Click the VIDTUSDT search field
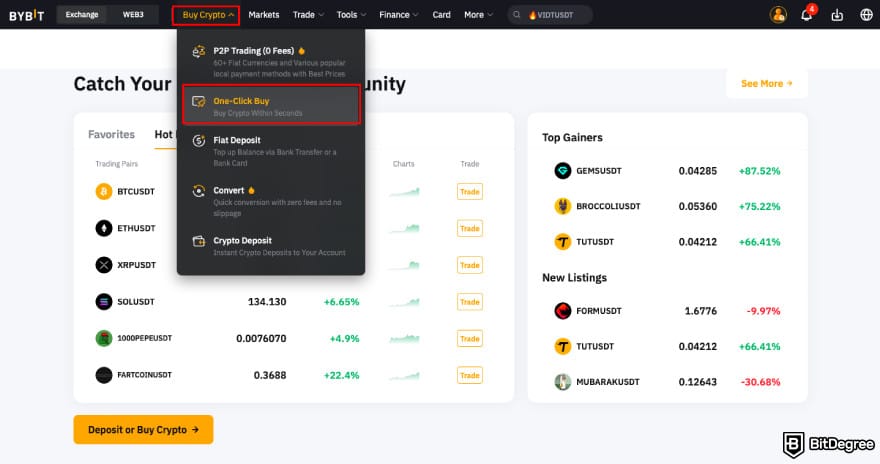 coord(550,15)
